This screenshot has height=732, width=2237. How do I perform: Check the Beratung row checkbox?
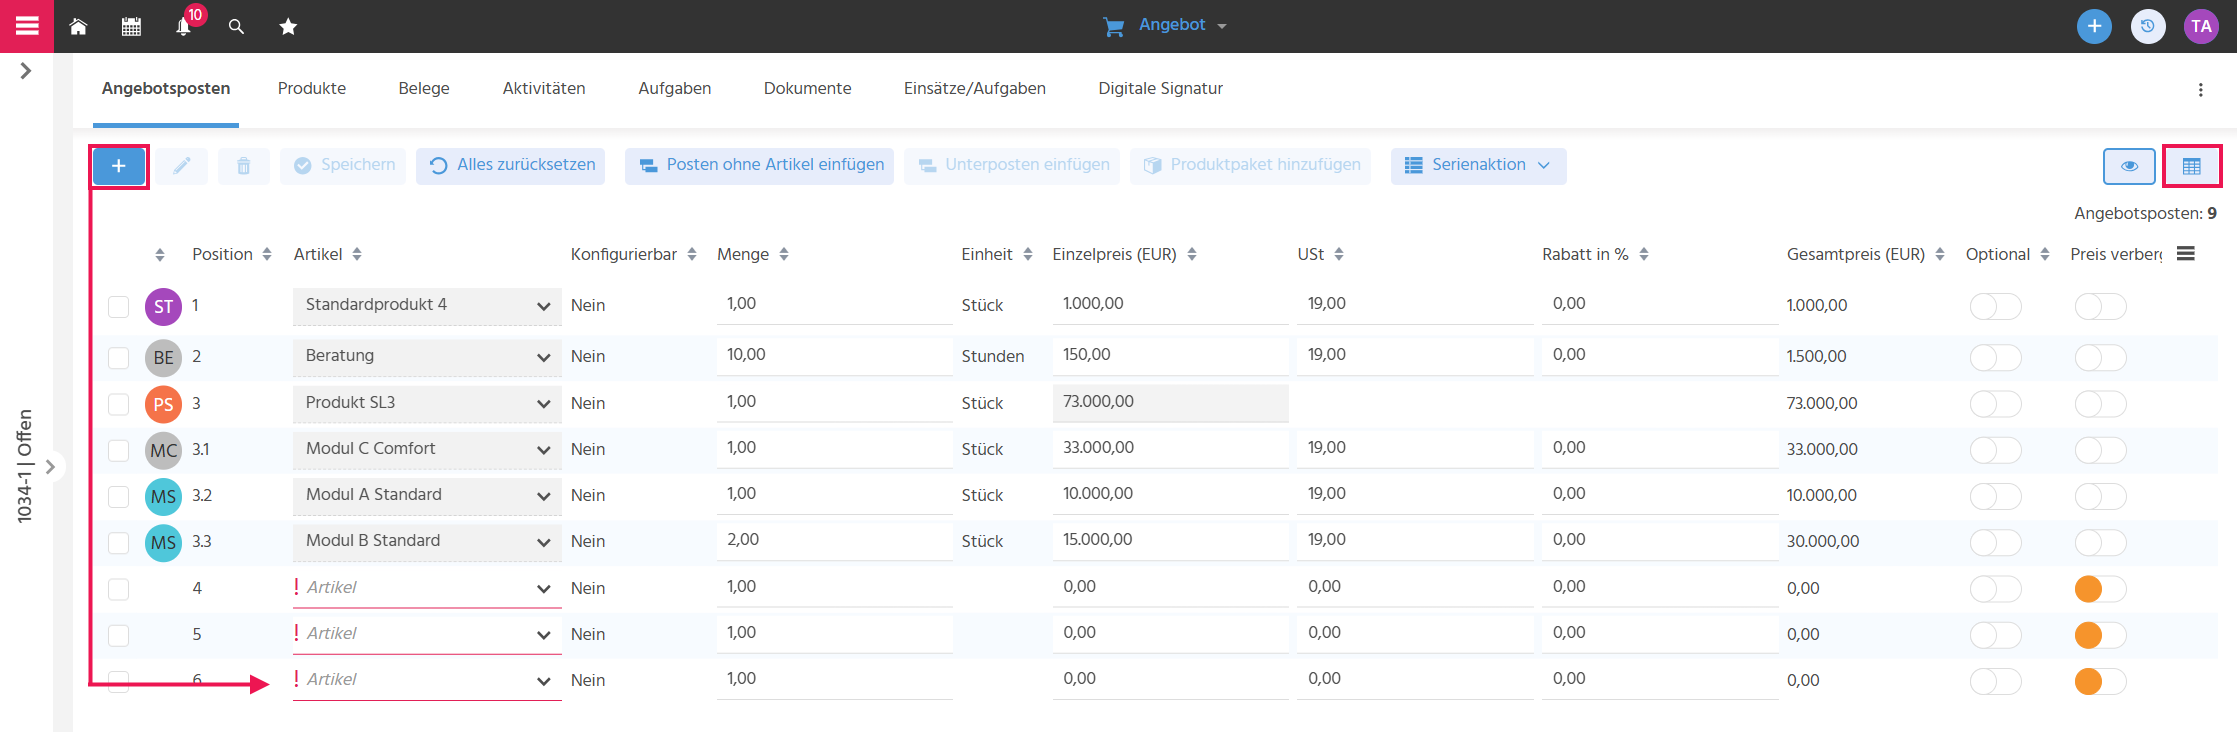tap(119, 357)
